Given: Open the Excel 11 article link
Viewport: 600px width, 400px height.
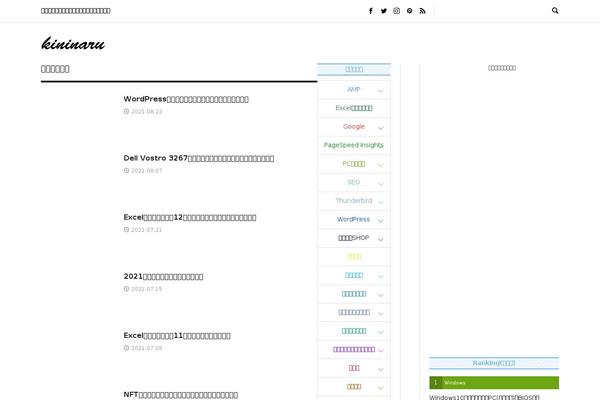Looking at the screenshot, I should [177, 336].
